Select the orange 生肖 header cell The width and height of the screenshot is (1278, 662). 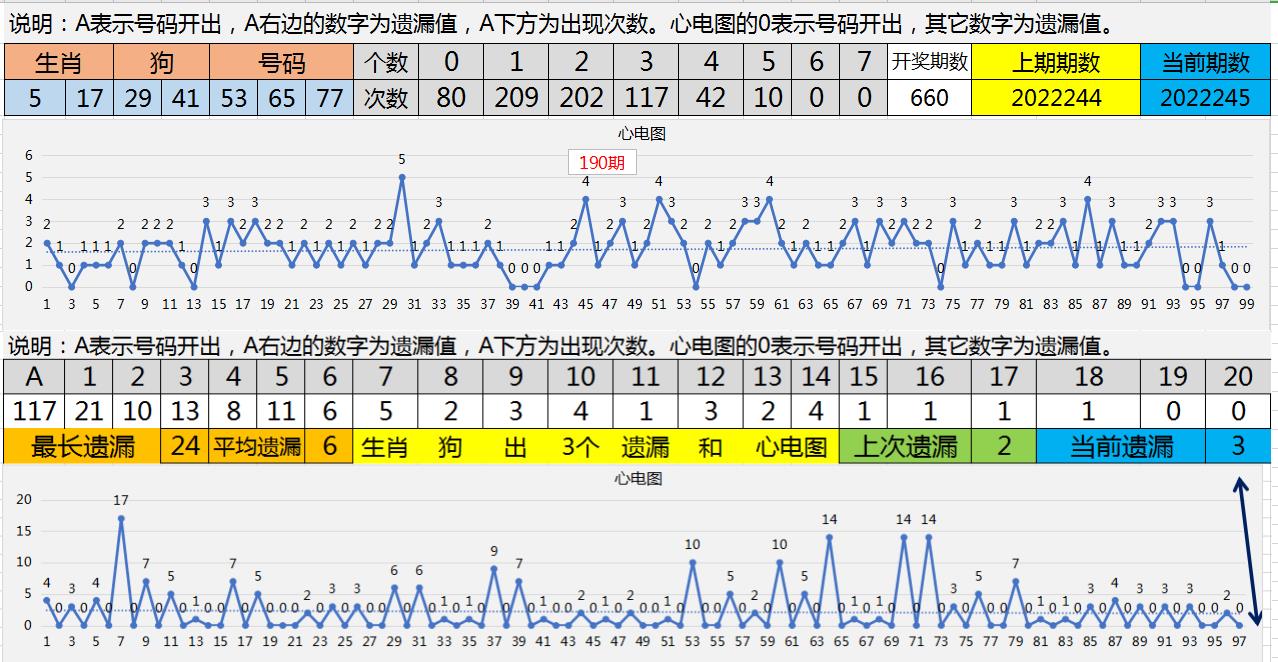pyautogui.click(x=59, y=63)
